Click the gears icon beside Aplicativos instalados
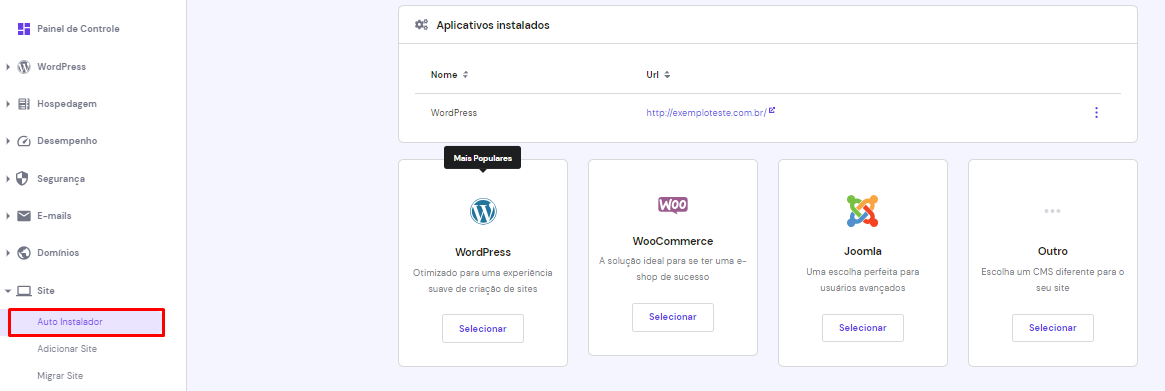The width and height of the screenshot is (1165, 391). (421, 25)
